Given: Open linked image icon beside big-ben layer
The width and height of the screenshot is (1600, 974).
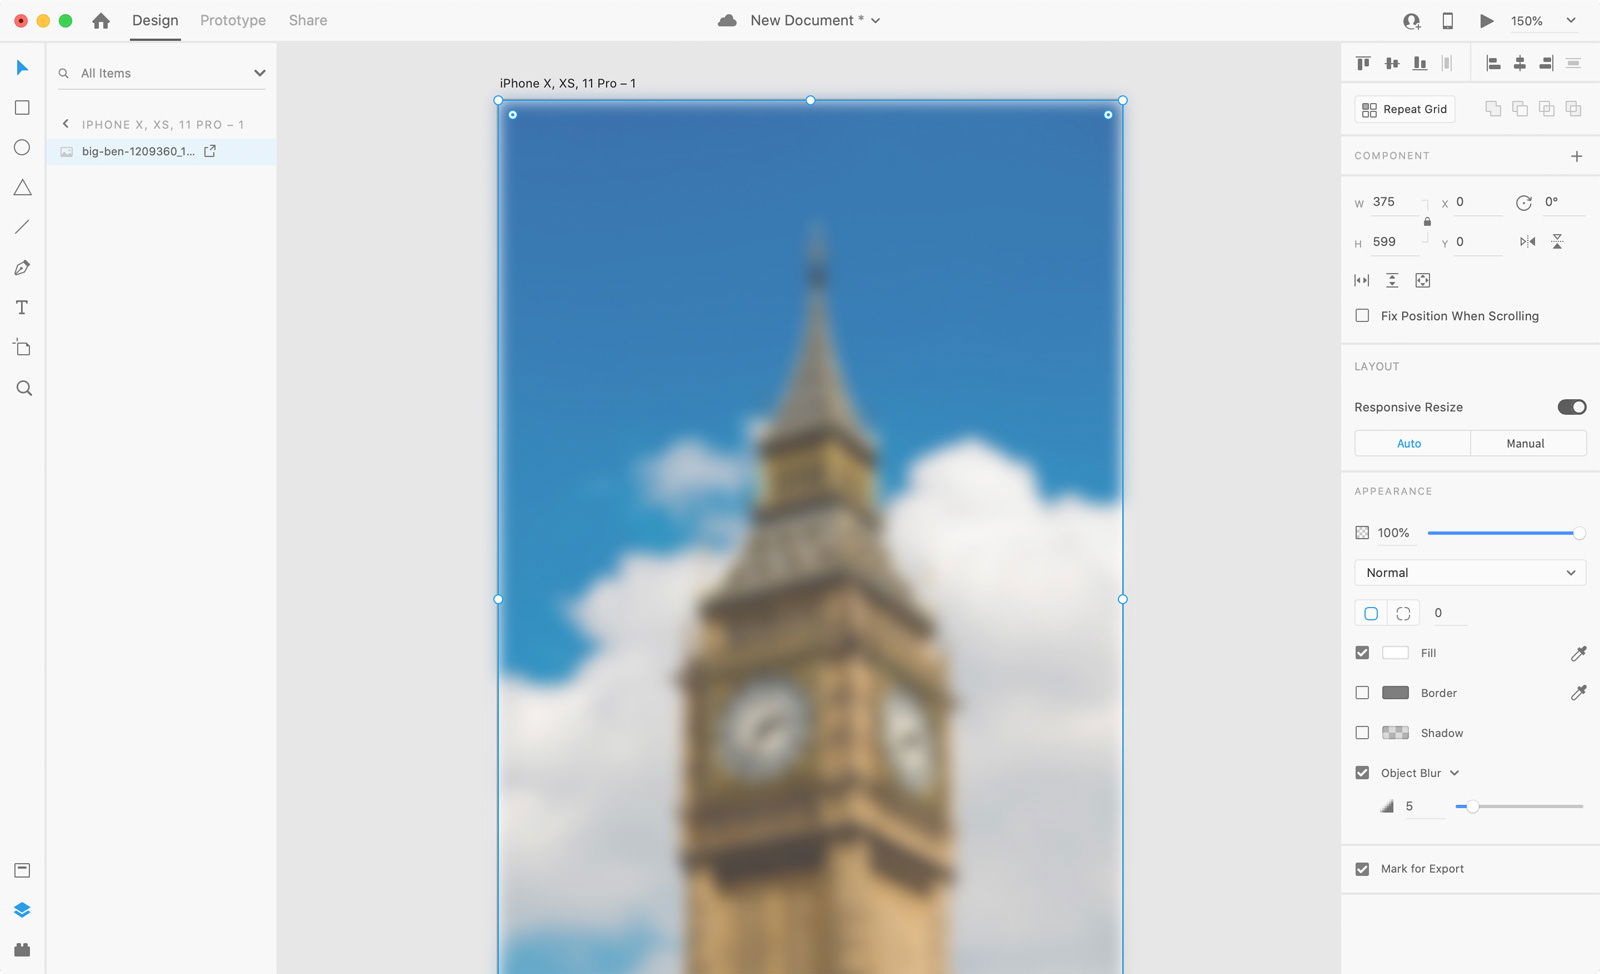Looking at the screenshot, I should coord(210,152).
